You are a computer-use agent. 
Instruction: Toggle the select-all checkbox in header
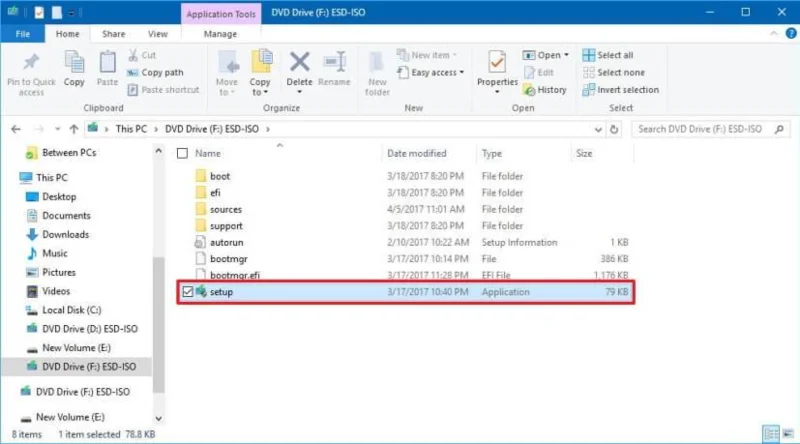point(182,153)
